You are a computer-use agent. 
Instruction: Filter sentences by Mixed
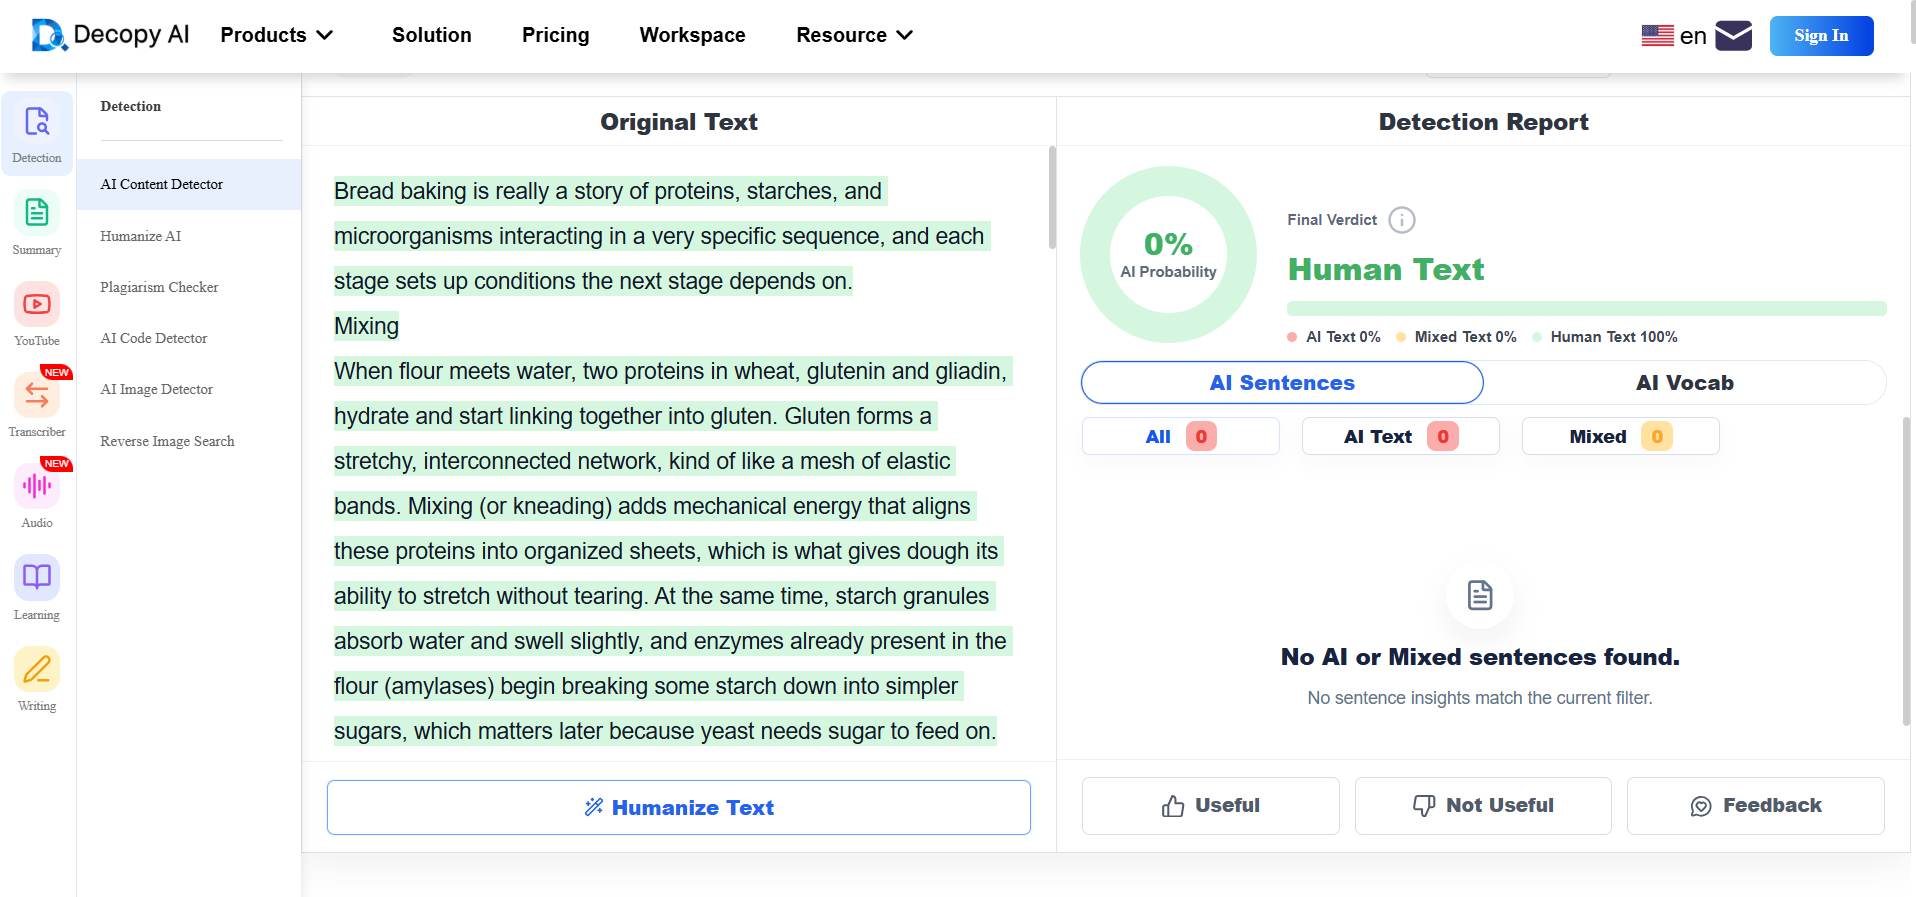1620,436
